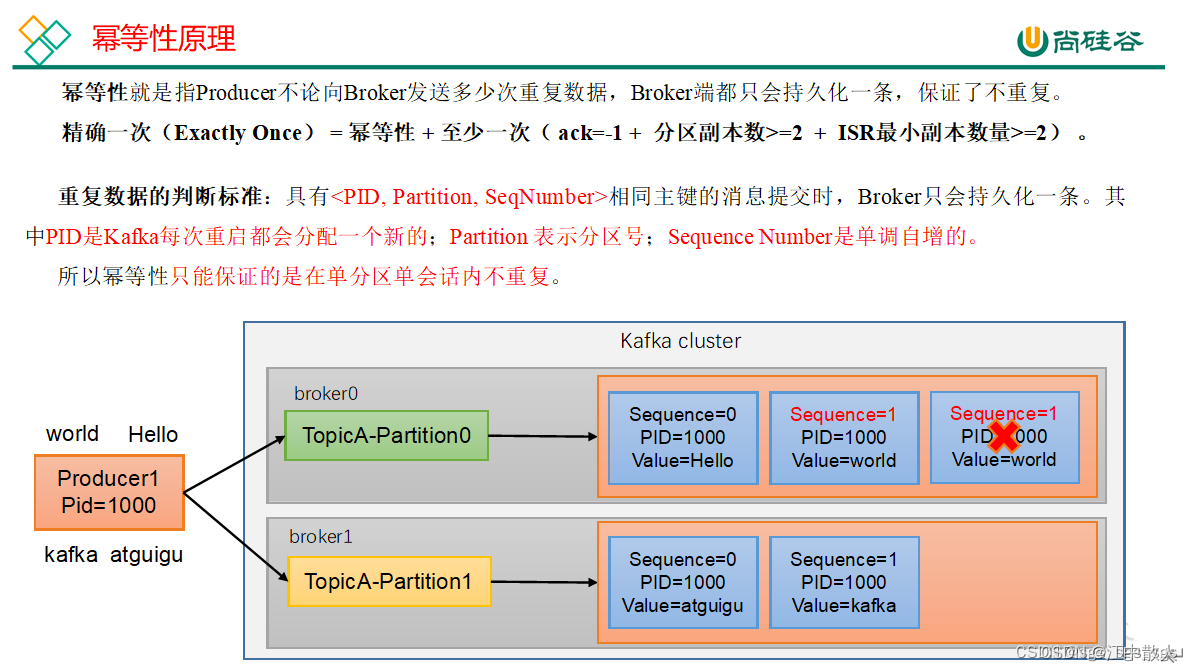Viewport: 1193px width, 671px height.
Task: Click the broker0 label
Action: click(326, 393)
